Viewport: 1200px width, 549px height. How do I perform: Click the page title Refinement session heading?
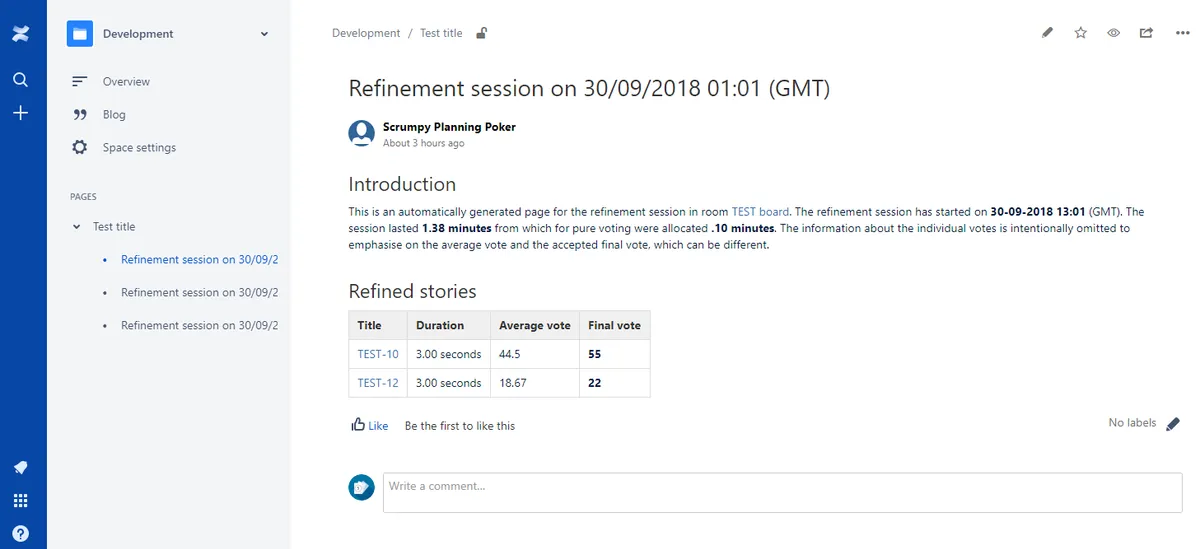pos(589,88)
